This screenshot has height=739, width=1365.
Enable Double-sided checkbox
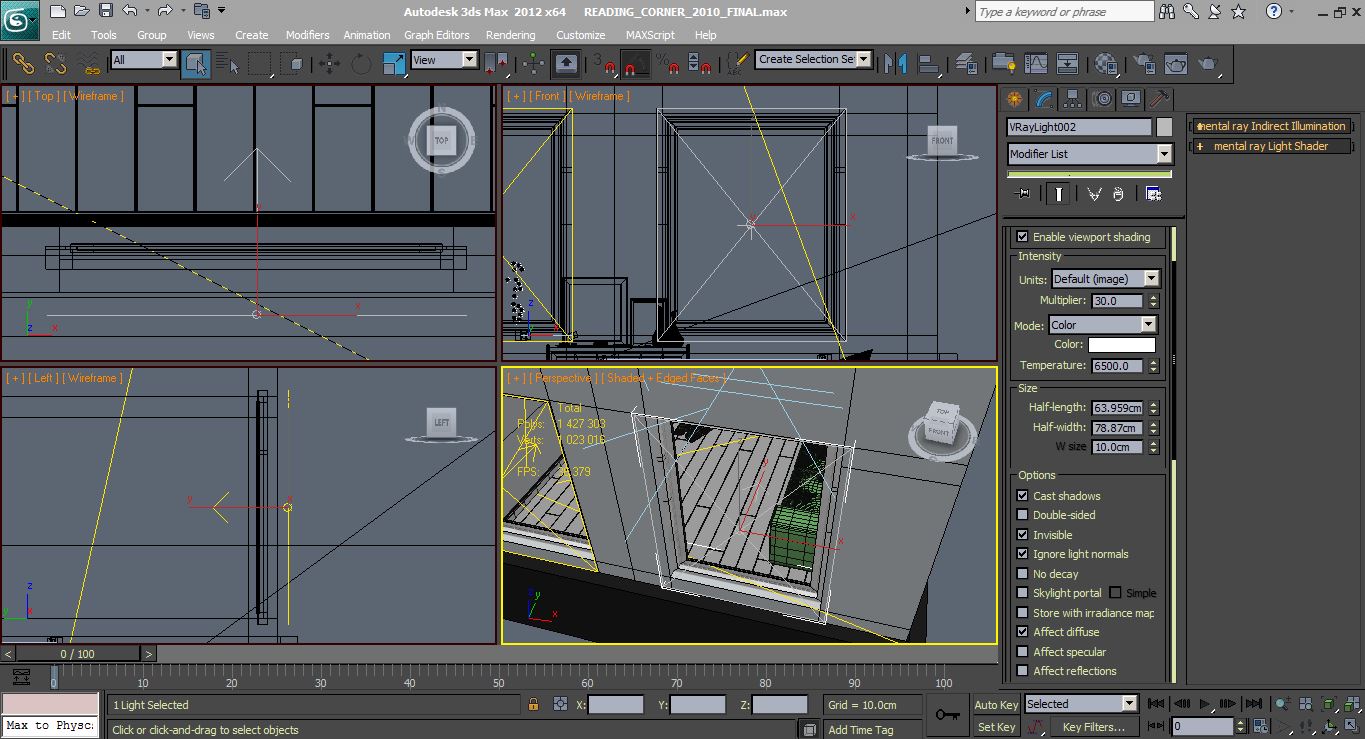tap(1022, 515)
